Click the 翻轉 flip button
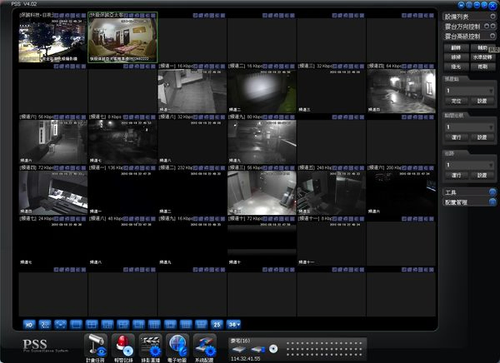Viewport: 500px width, 363px height. click(456, 48)
